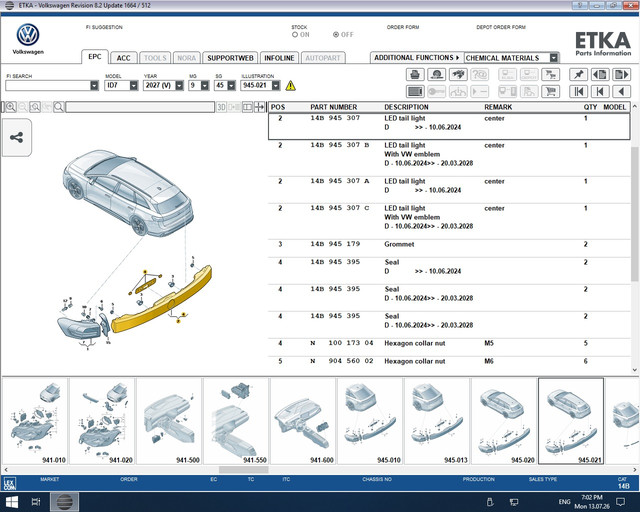Click the zoom-to-fit magnifier icon
Image resolution: width=640 pixels, height=512 pixels.
pyautogui.click(x=35, y=107)
